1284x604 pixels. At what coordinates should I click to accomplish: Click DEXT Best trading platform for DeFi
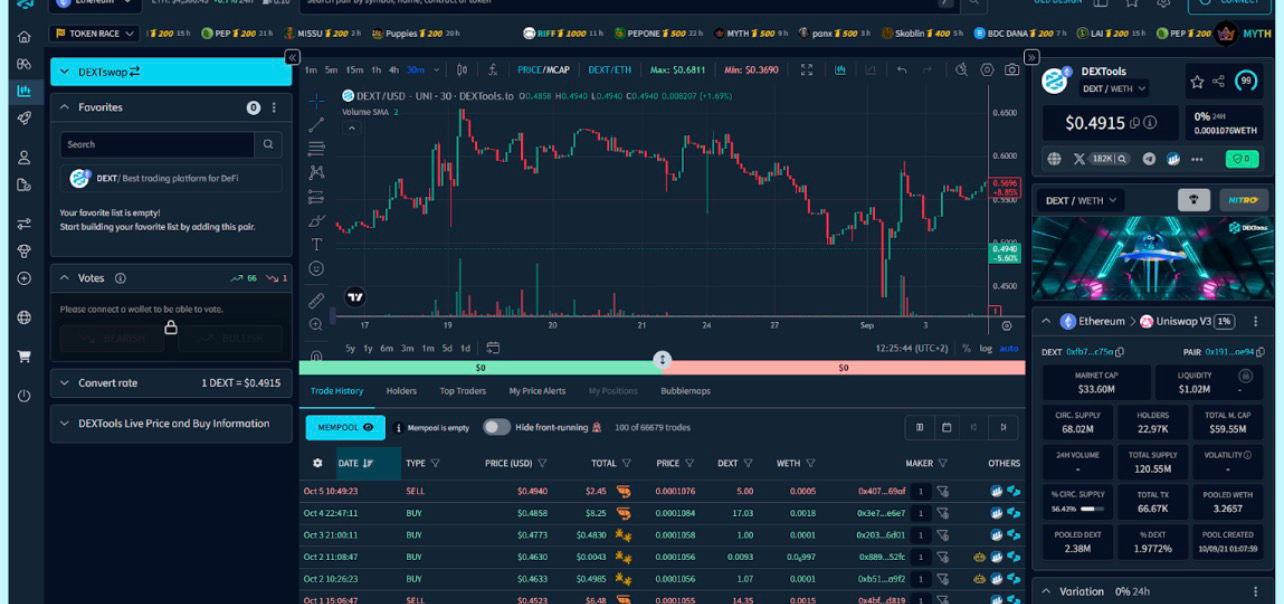click(171, 178)
